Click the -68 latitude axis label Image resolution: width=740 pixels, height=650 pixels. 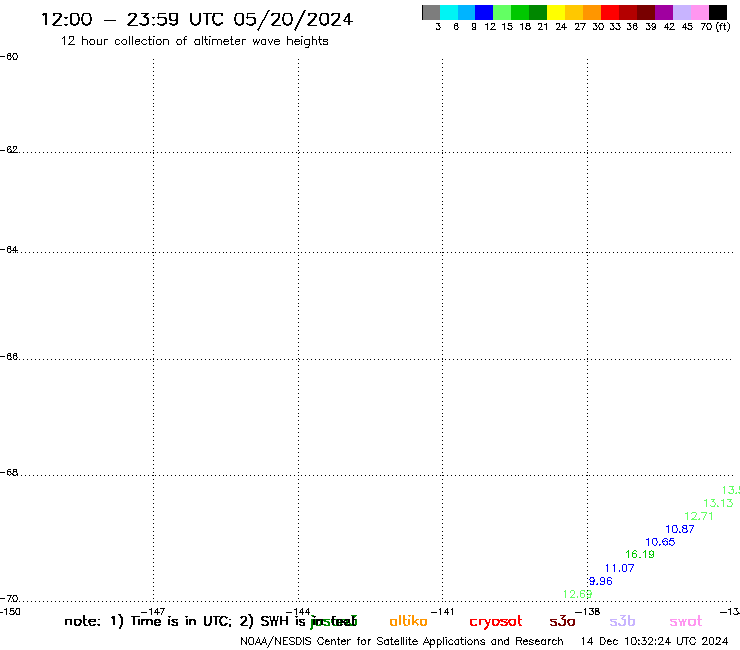(x=9, y=473)
